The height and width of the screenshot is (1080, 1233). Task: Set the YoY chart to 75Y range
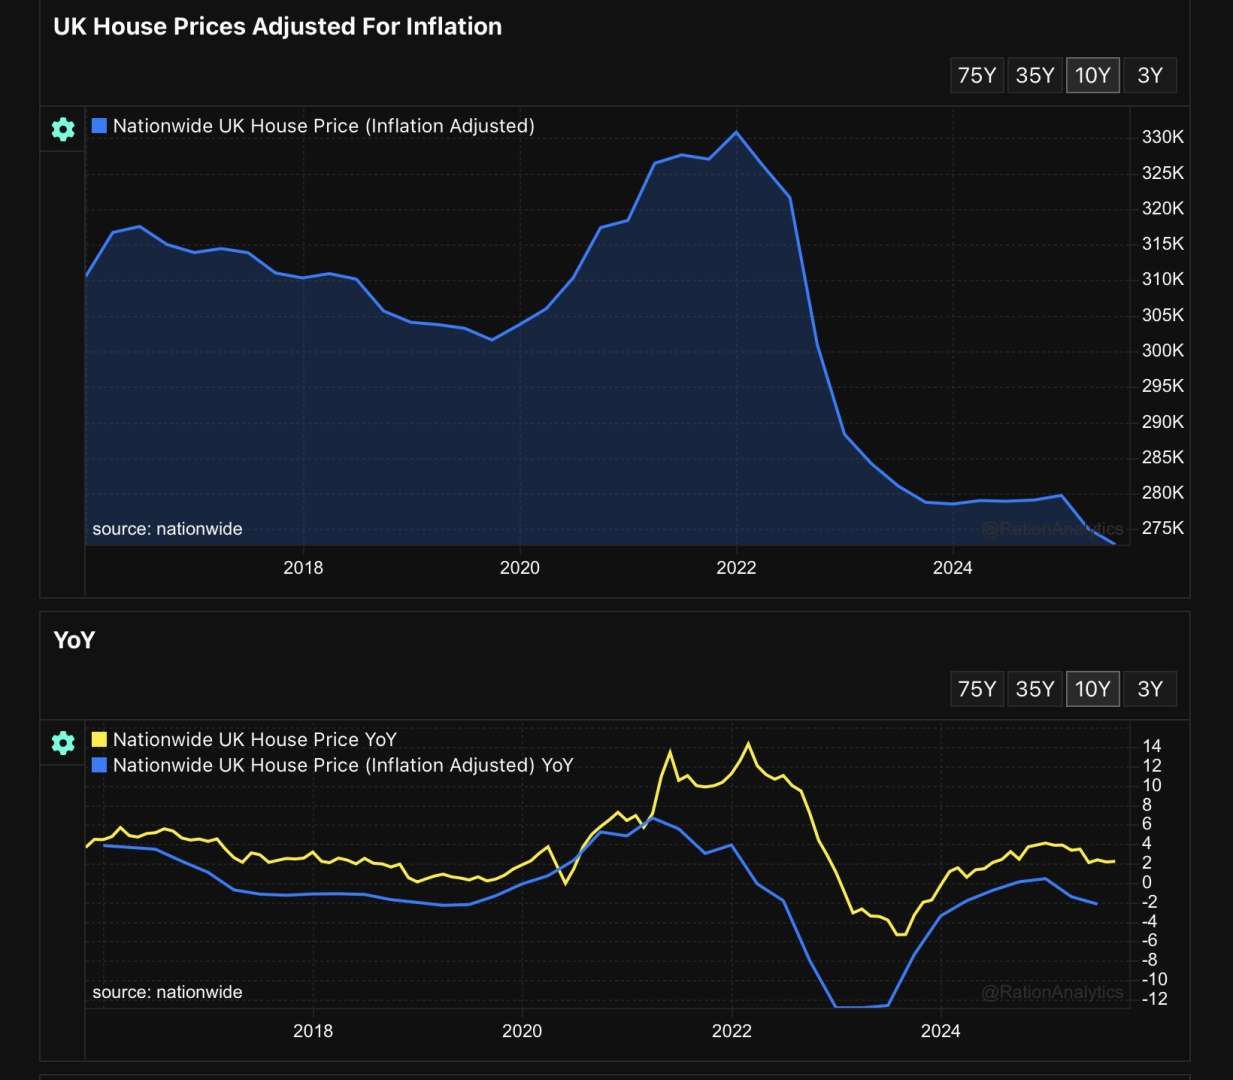pos(976,689)
